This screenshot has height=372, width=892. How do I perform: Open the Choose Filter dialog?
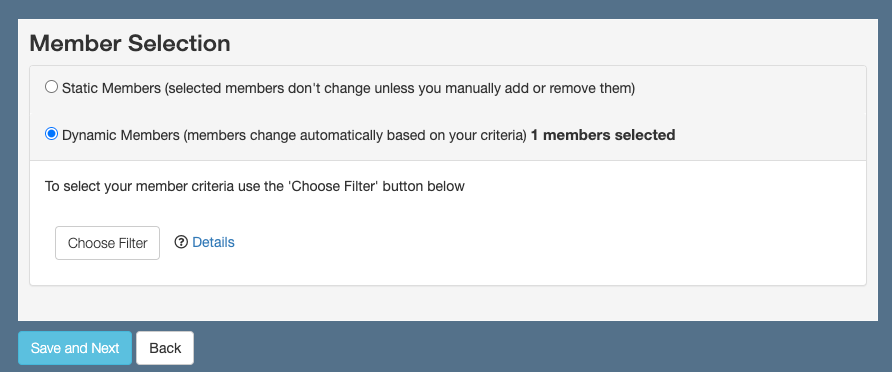pyautogui.click(x=108, y=243)
